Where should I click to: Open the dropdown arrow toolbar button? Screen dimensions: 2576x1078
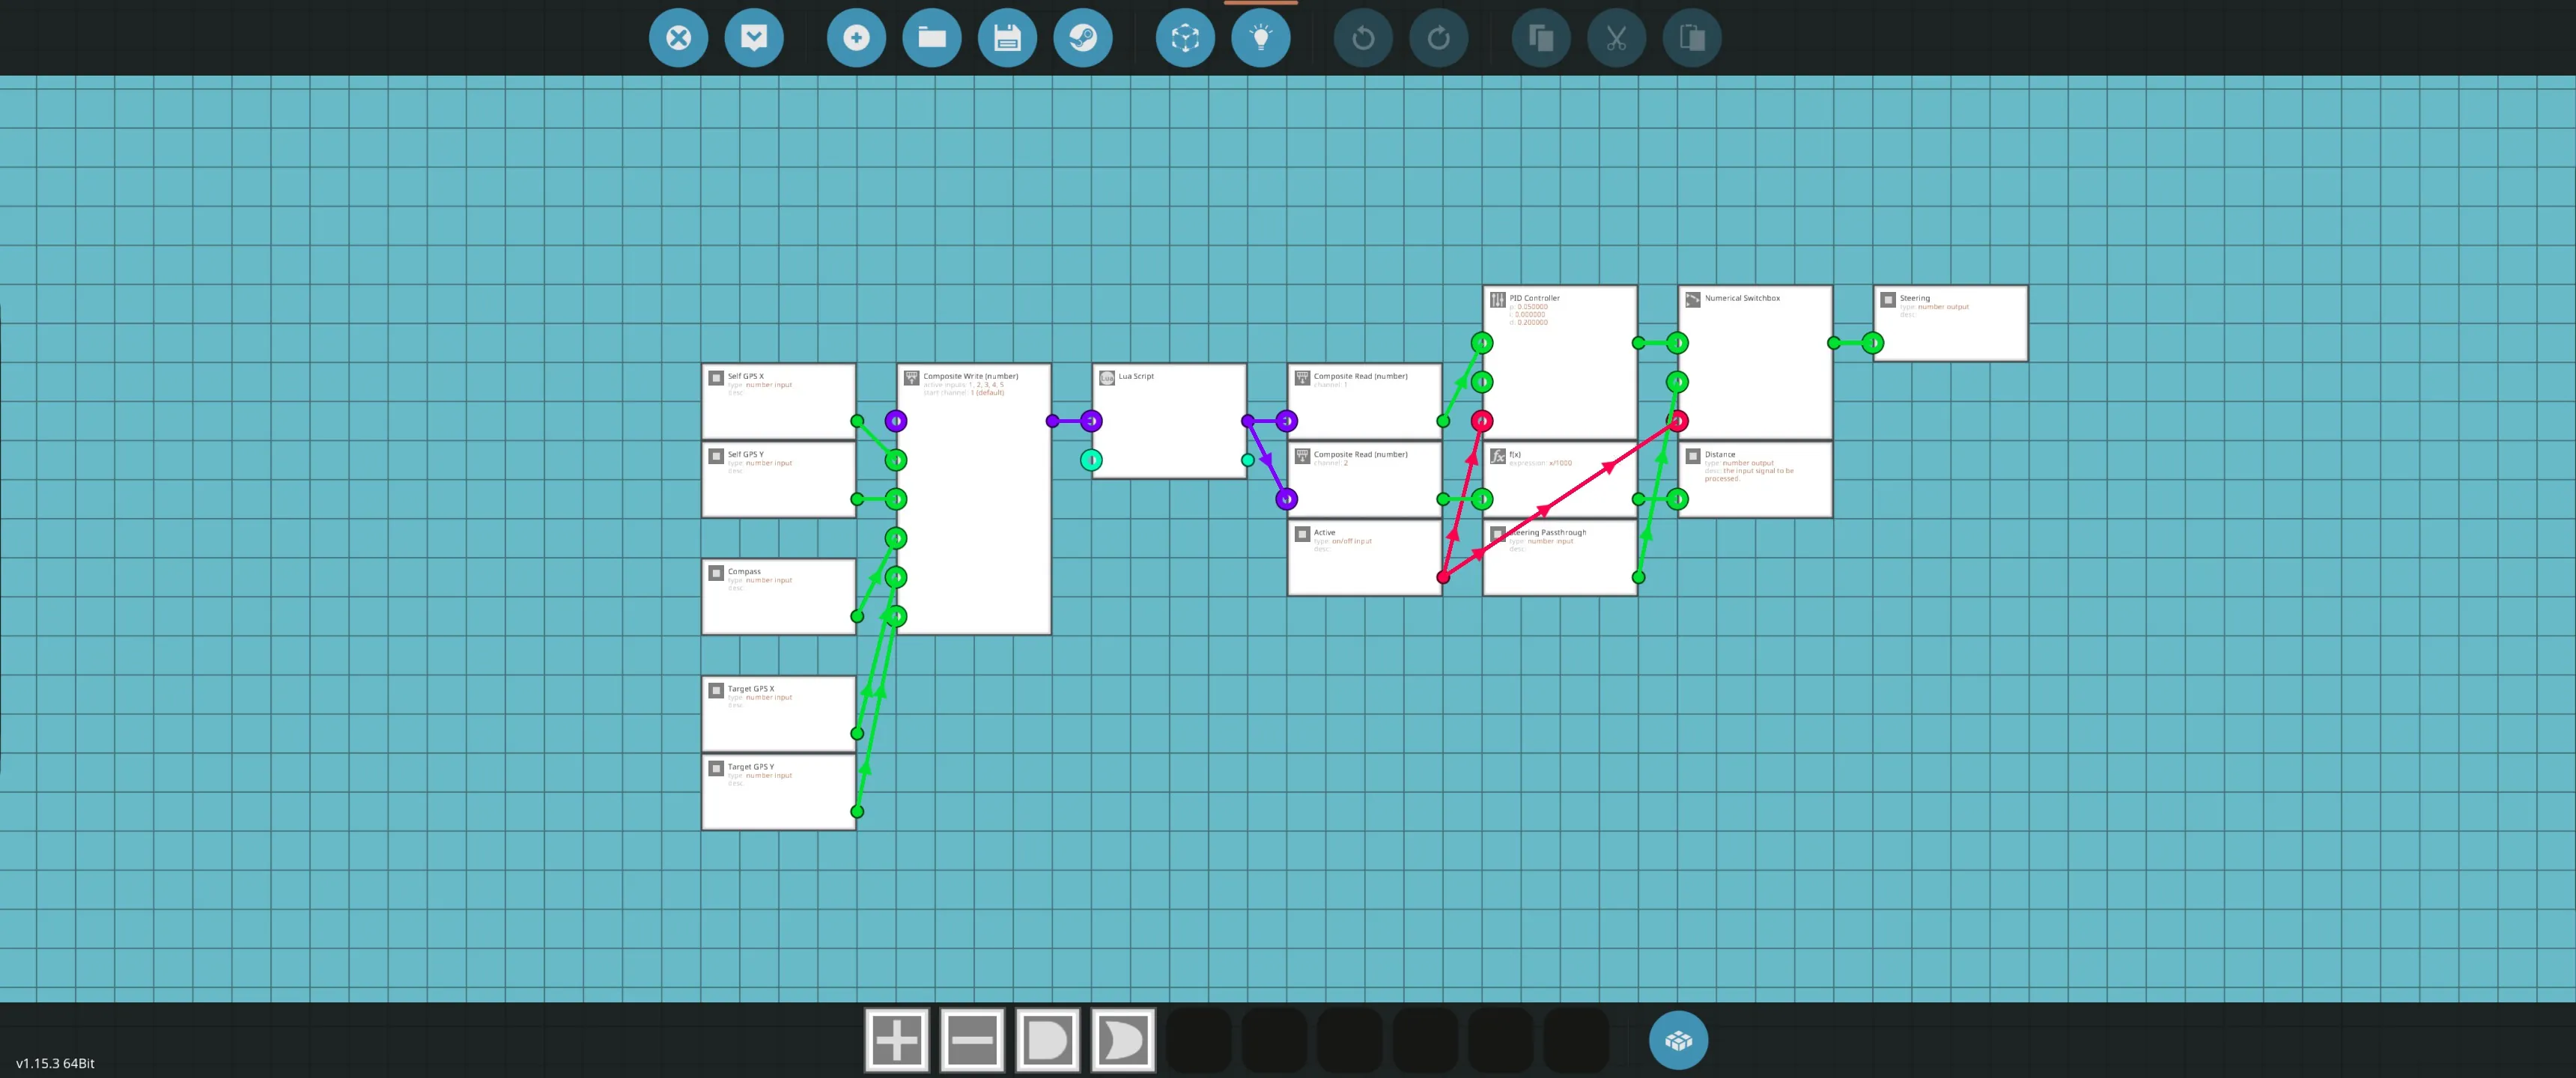click(754, 38)
